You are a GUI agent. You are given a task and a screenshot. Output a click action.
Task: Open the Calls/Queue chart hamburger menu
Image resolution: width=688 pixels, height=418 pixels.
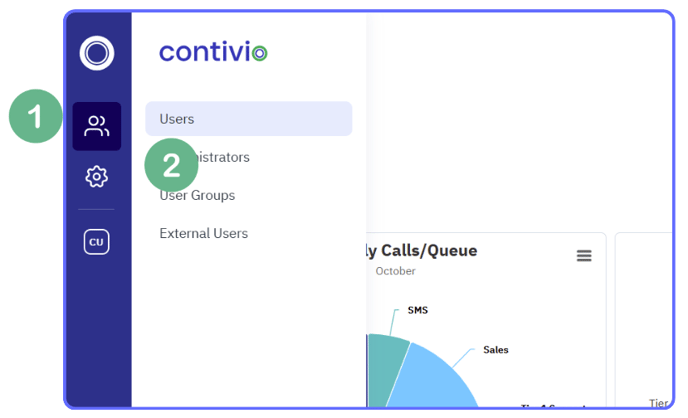click(584, 256)
